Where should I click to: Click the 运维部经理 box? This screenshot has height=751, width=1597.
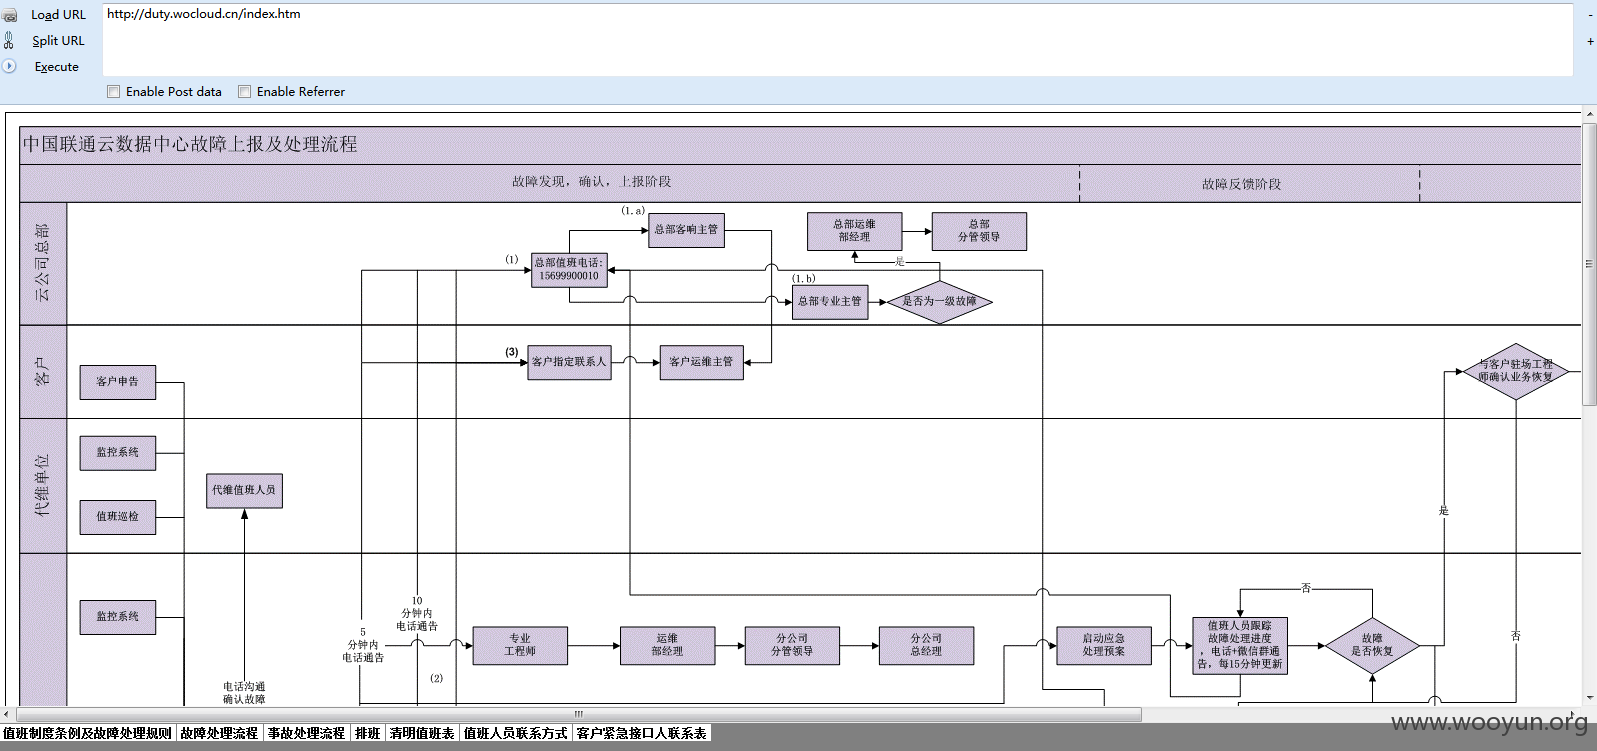coord(667,645)
